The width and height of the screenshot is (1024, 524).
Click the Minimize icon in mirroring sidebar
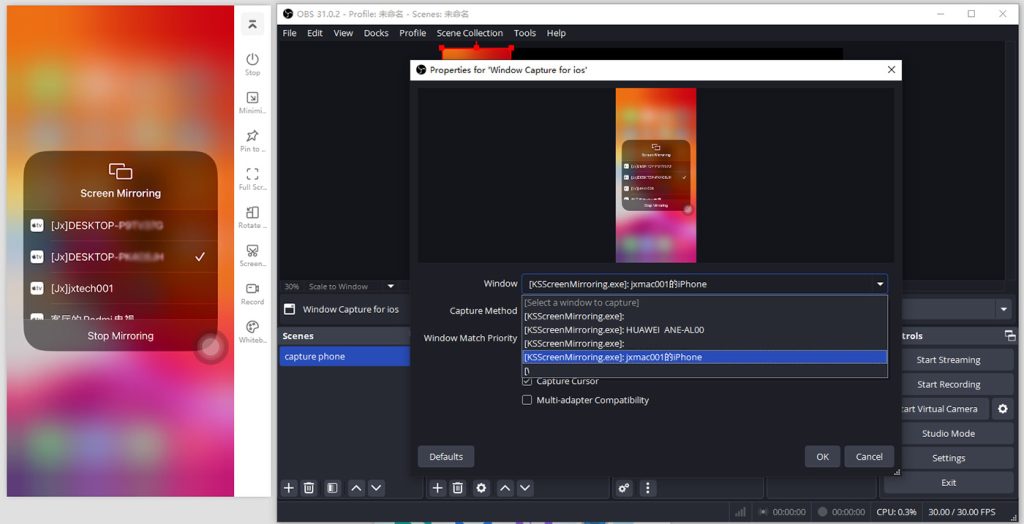point(252,97)
